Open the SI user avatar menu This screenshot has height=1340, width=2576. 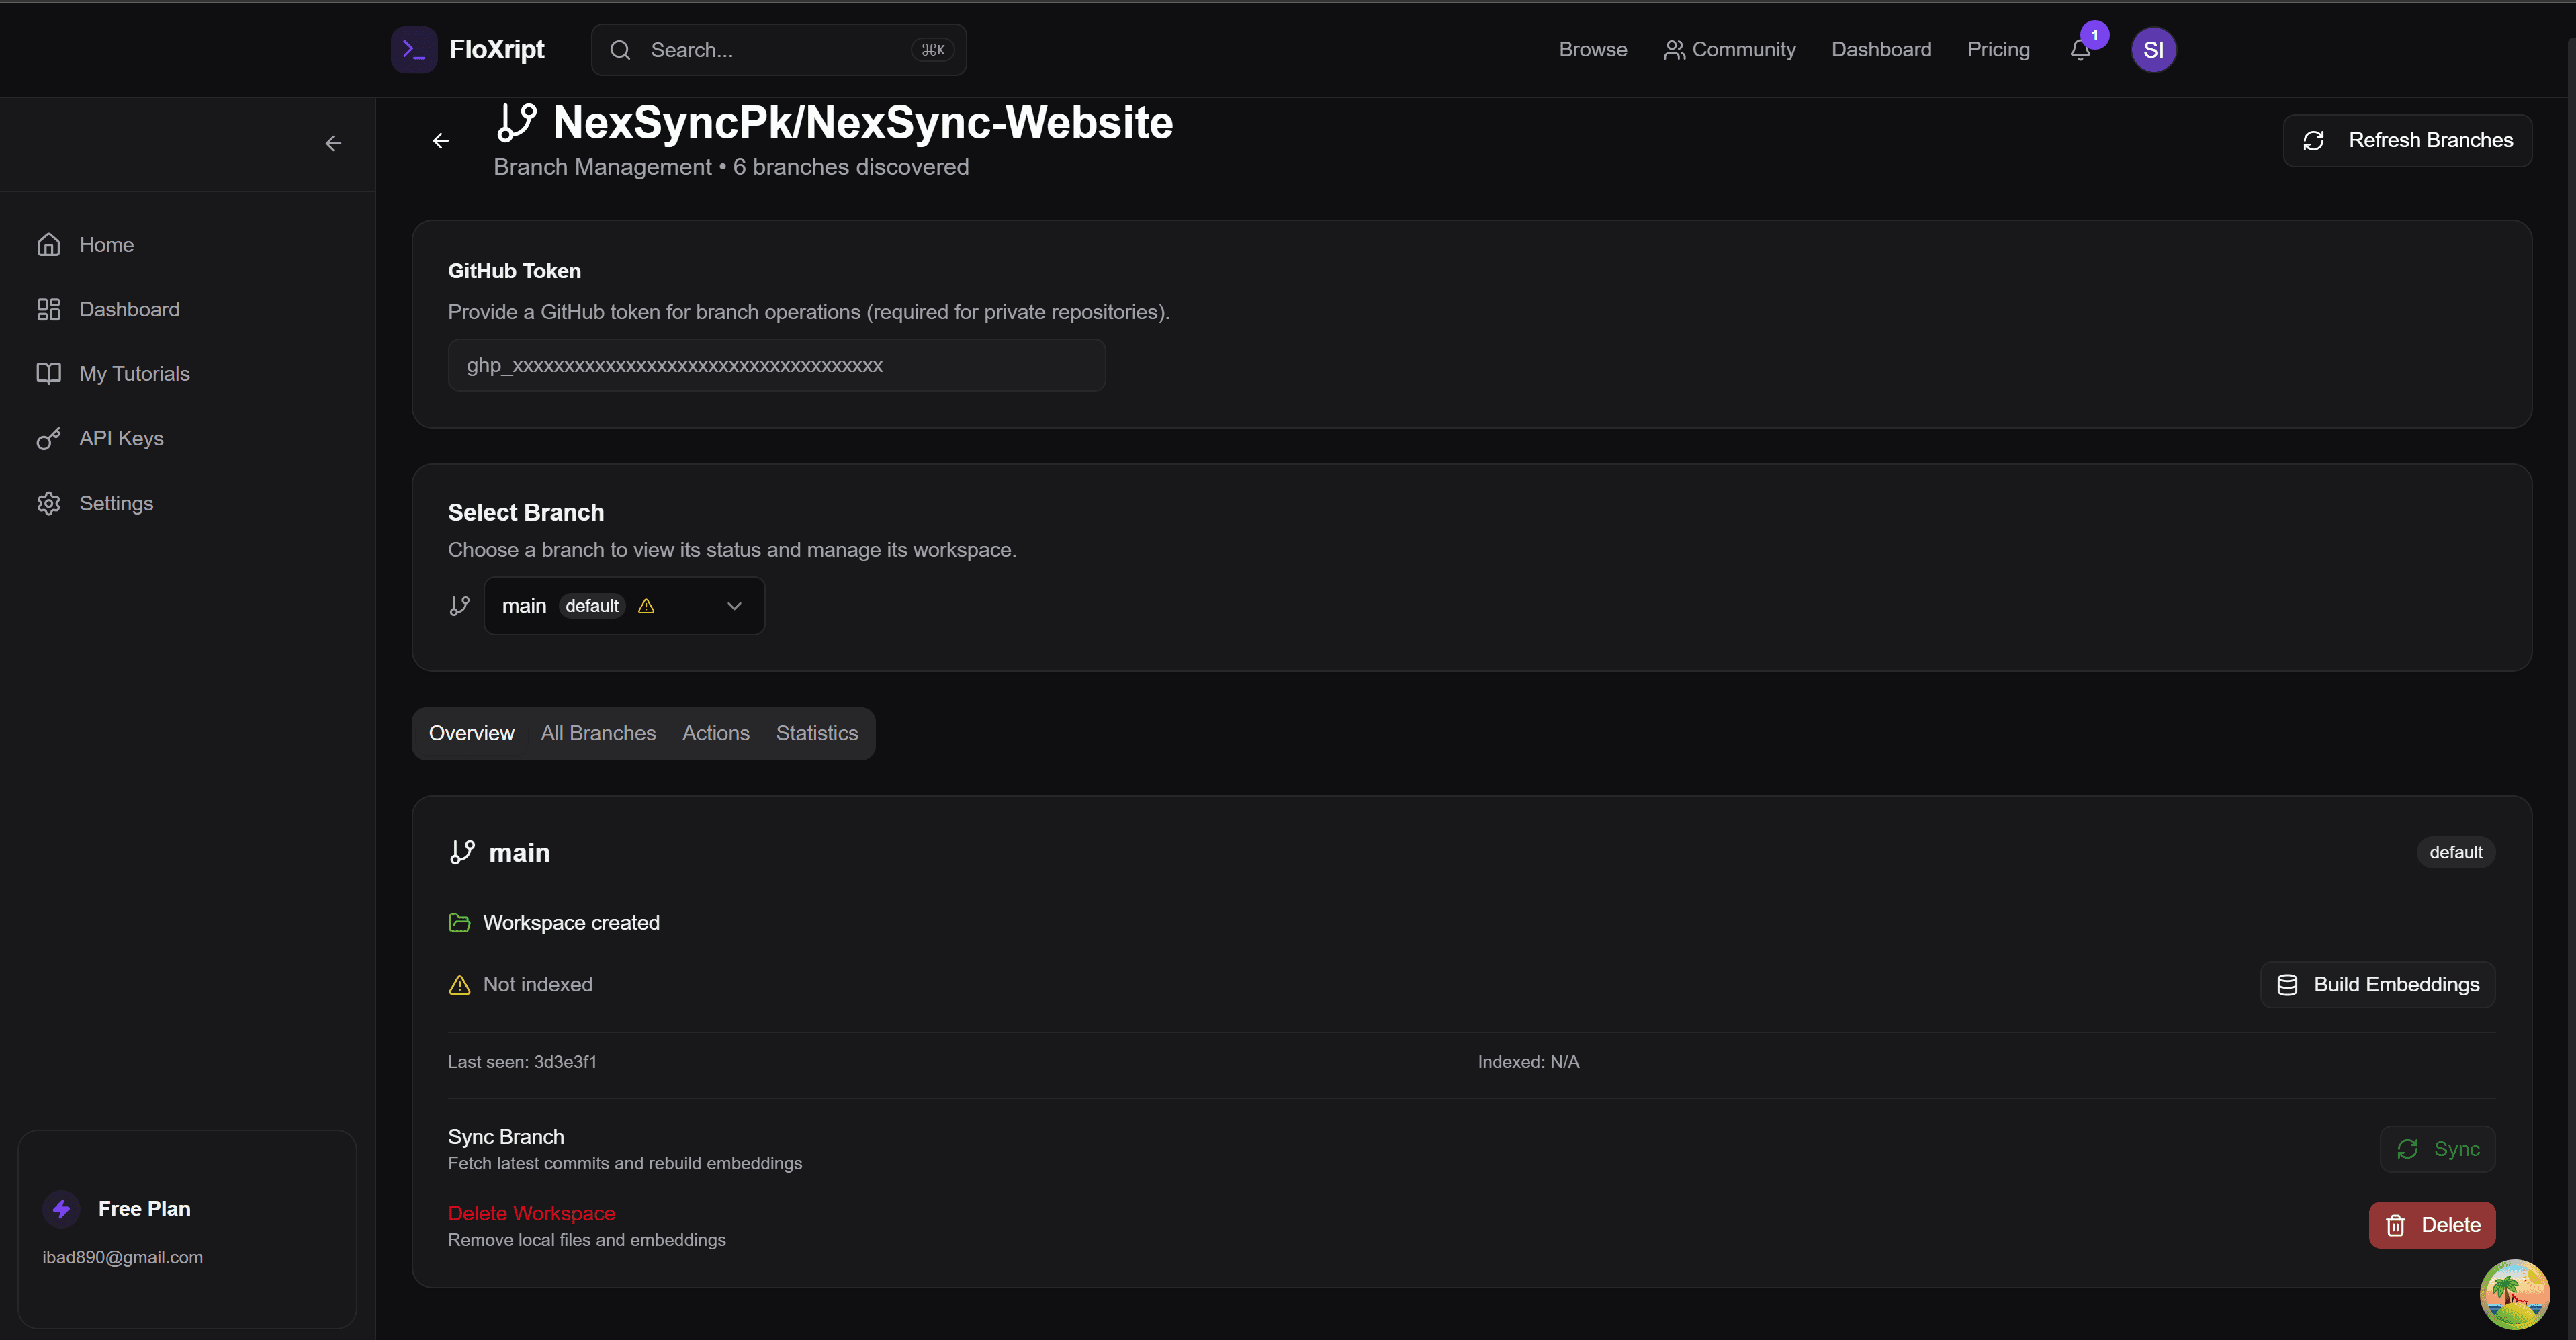tap(2153, 50)
